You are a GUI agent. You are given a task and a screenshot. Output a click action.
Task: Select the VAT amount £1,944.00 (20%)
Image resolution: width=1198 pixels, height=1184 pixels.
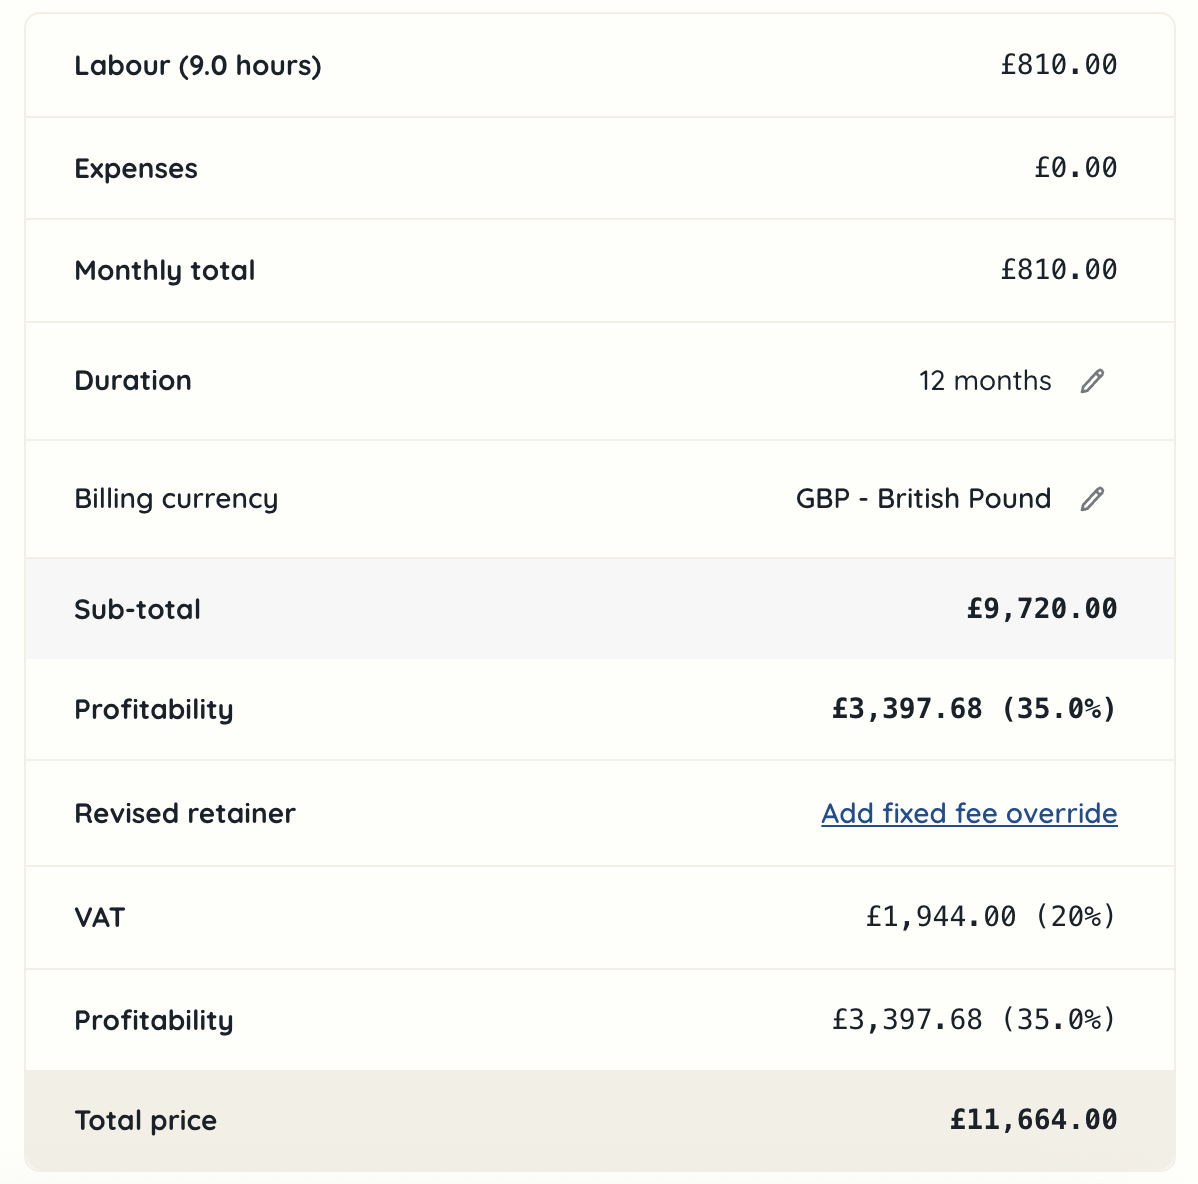tap(991, 917)
